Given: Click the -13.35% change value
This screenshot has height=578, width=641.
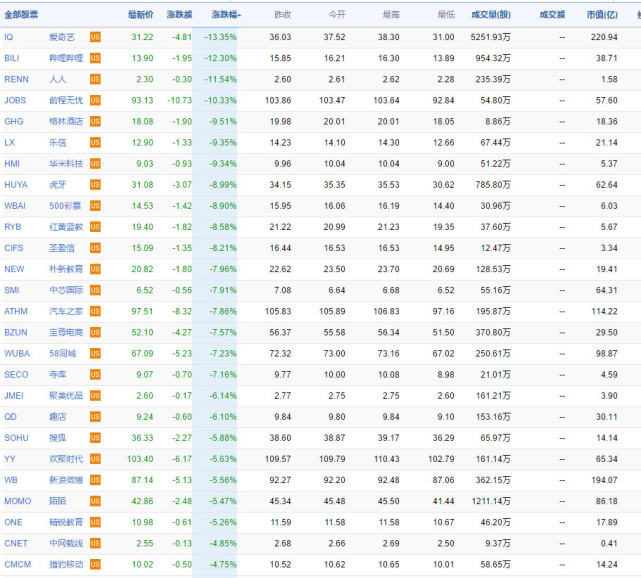Looking at the screenshot, I should (x=221, y=37).
